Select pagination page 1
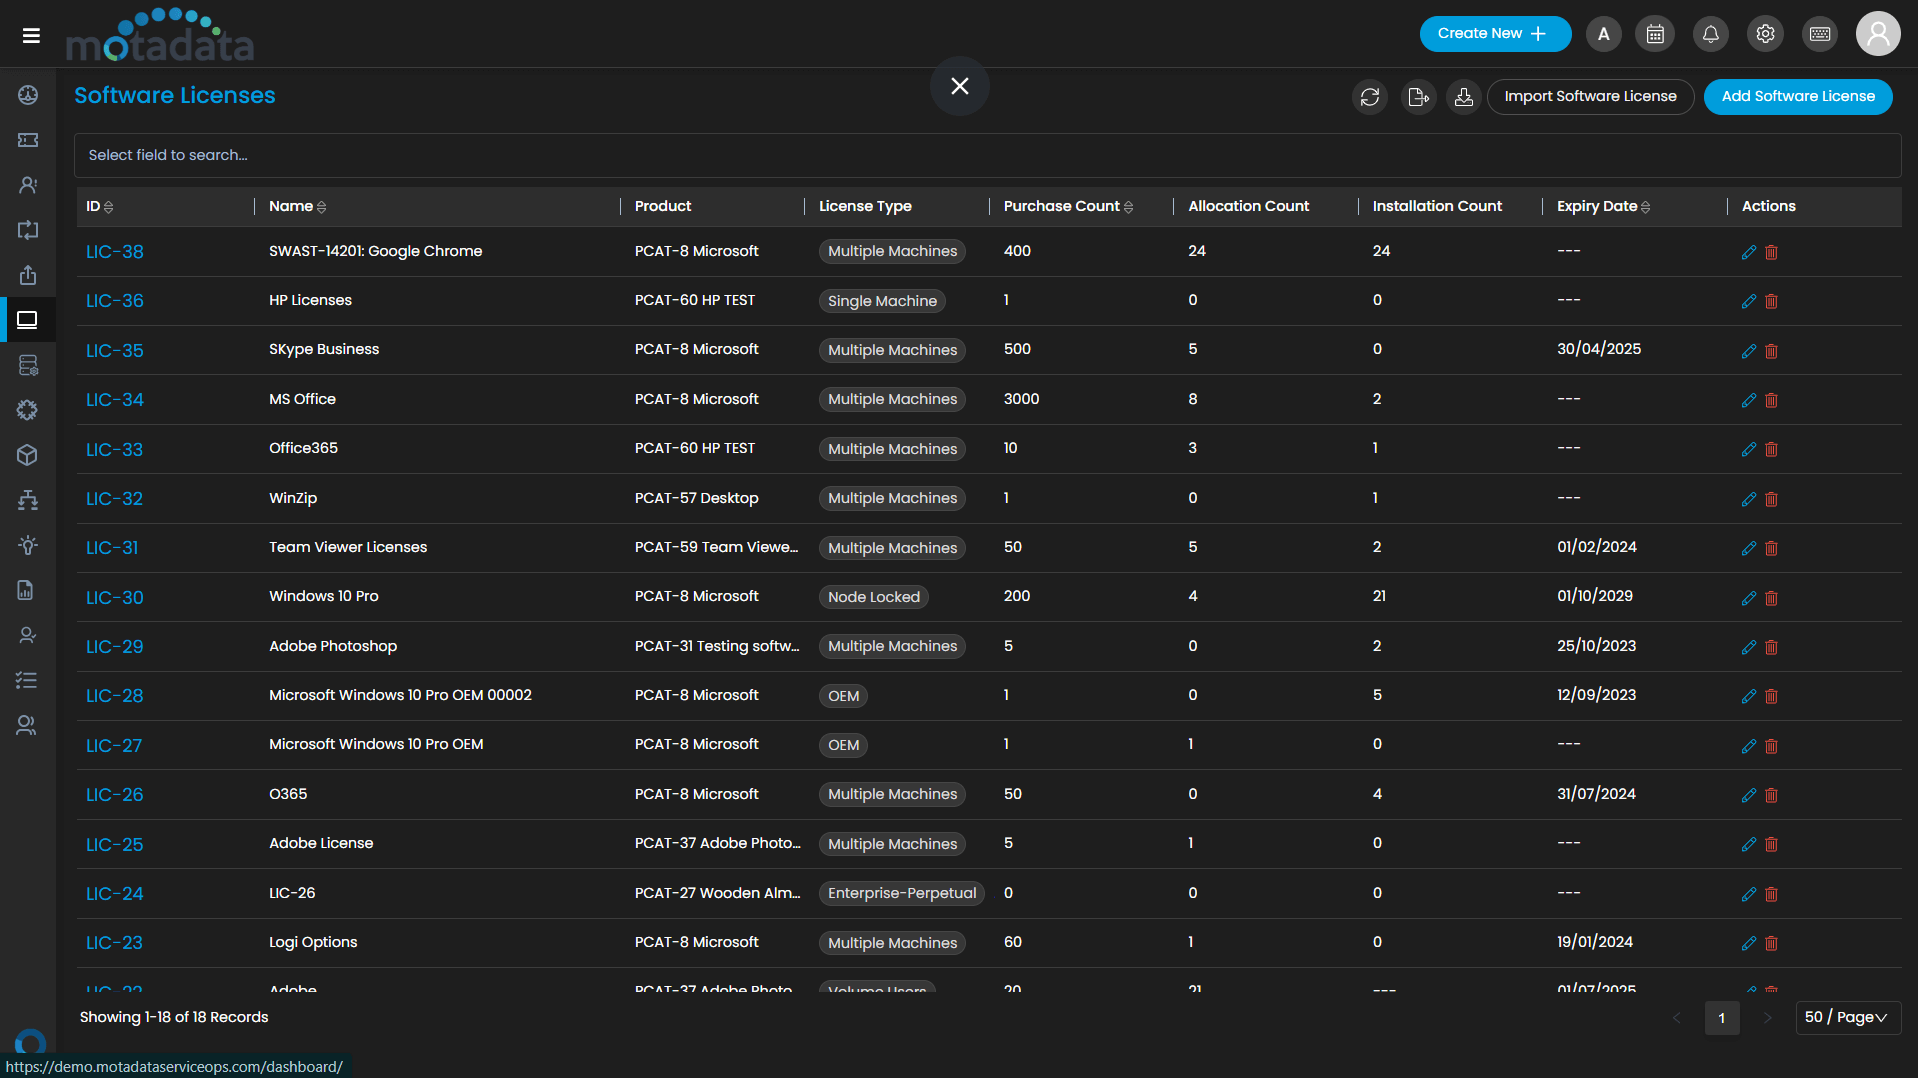Viewport: 1918px width, 1078px height. tap(1721, 1018)
